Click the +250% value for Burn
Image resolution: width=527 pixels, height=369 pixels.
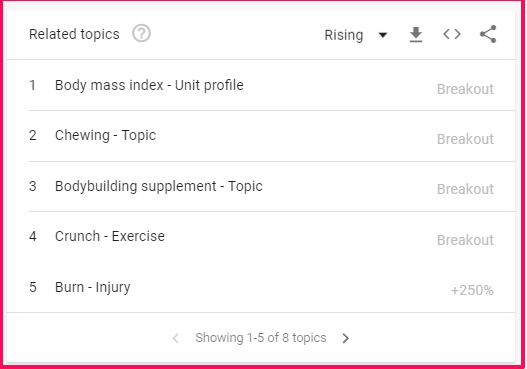point(472,290)
